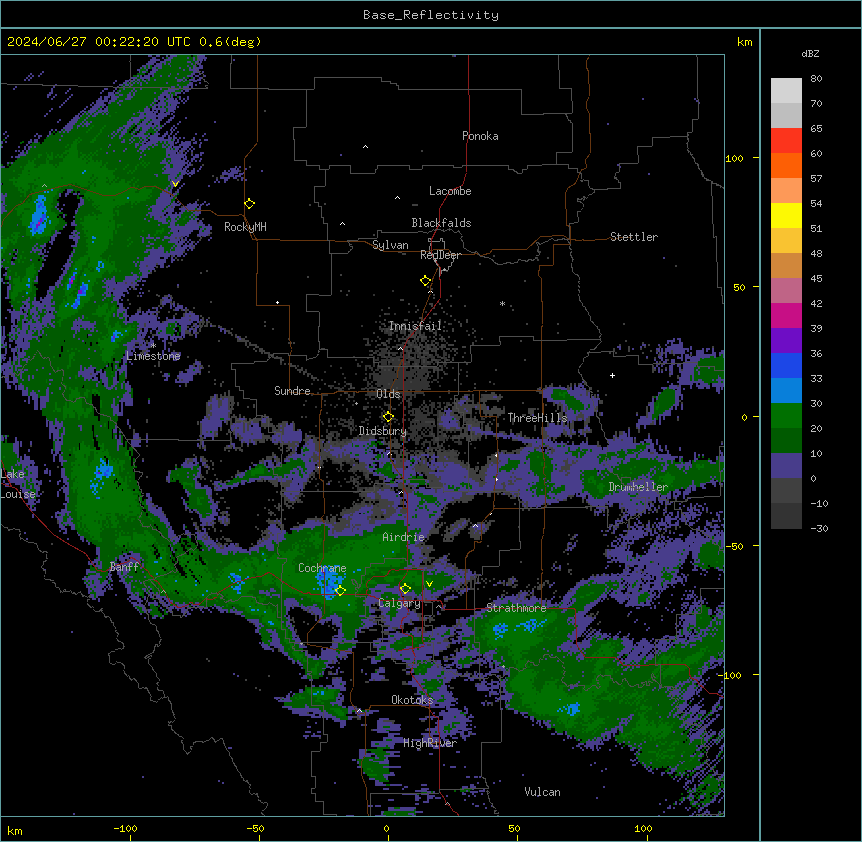Click the Cochrane label

tap(322, 568)
